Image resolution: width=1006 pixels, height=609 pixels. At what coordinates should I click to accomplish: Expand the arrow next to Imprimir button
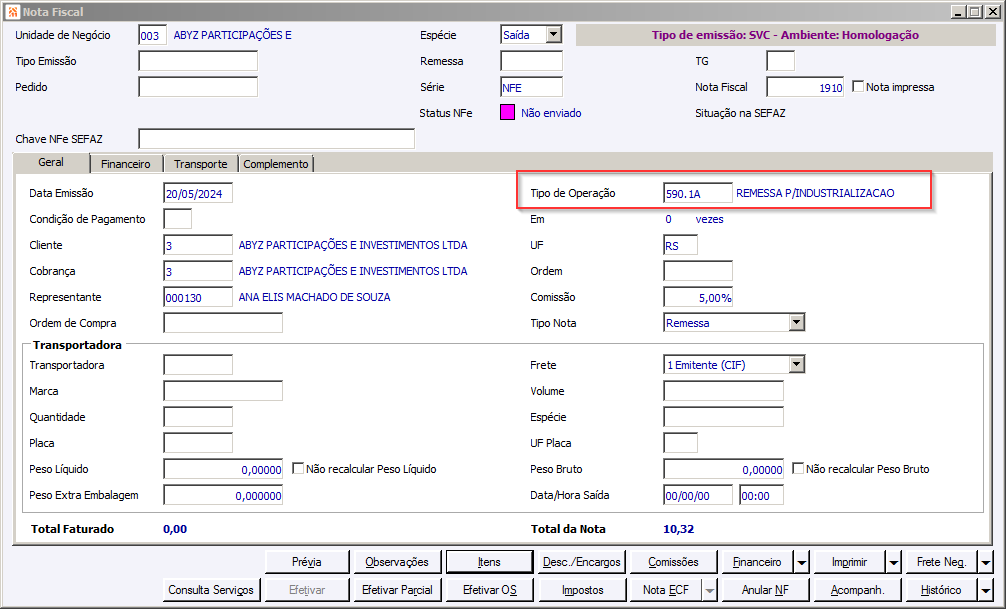click(893, 562)
